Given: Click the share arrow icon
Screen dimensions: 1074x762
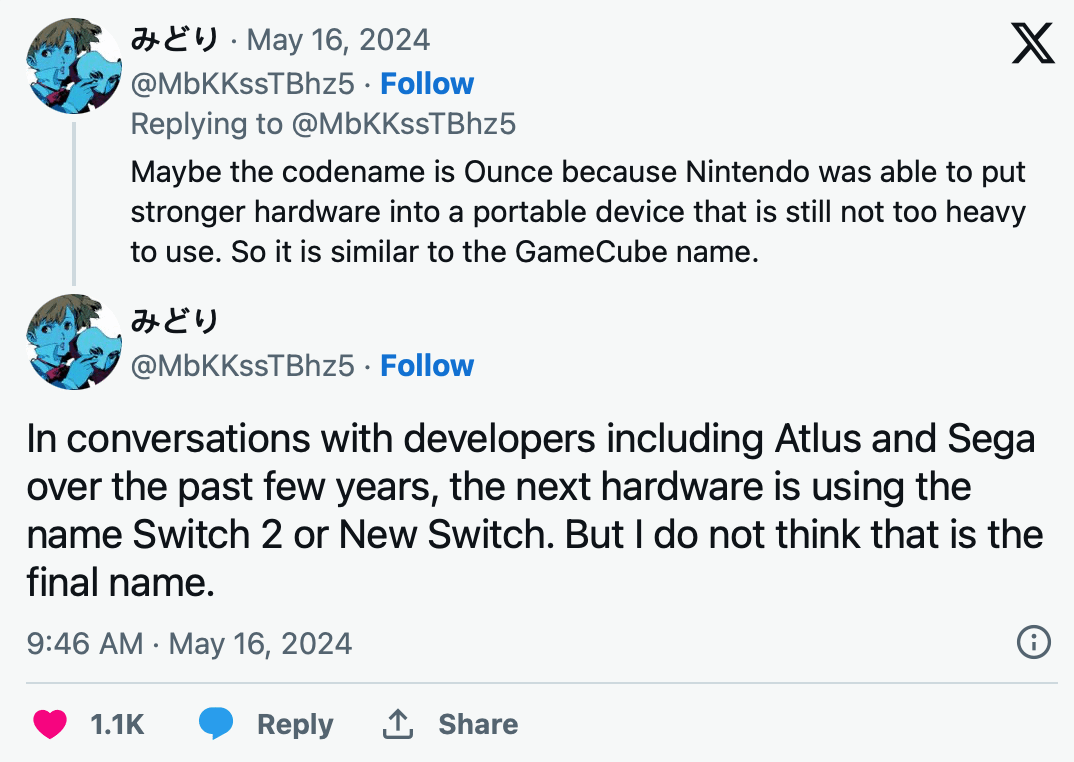Looking at the screenshot, I should (398, 724).
